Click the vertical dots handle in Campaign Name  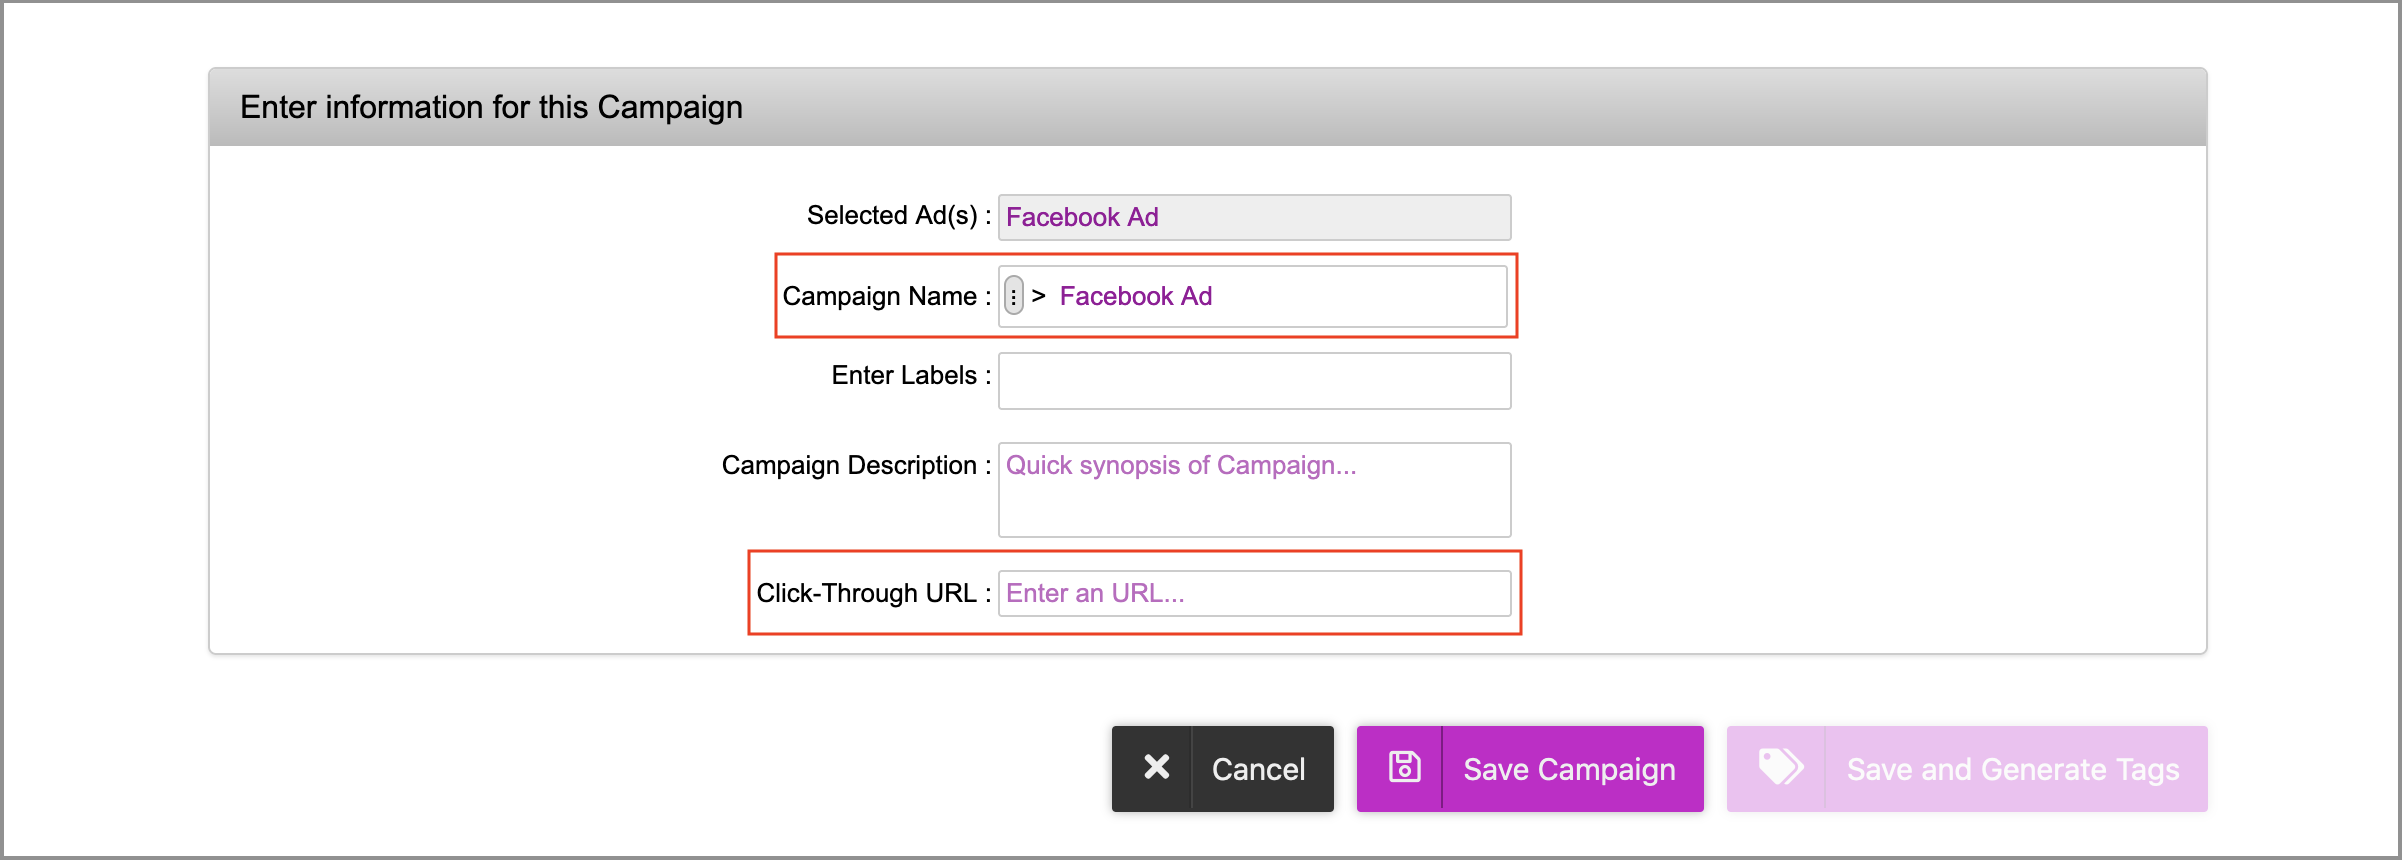pyautogui.click(x=1014, y=296)
